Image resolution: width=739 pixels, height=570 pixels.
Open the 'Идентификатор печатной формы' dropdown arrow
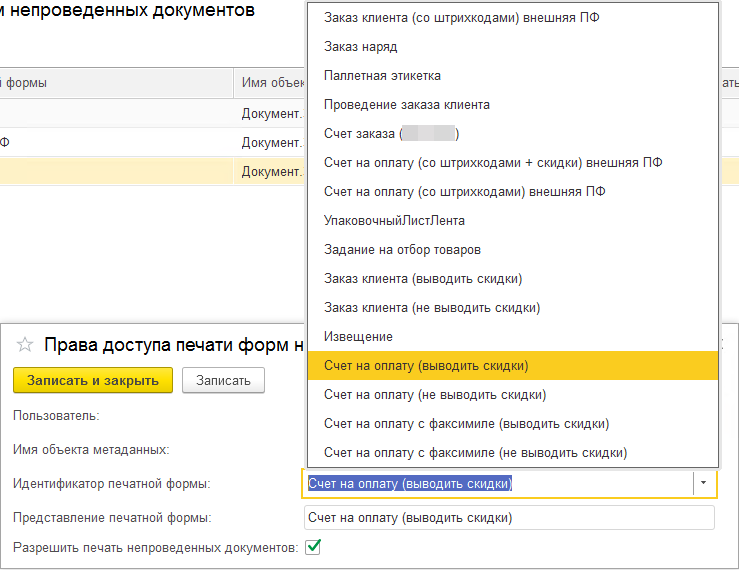[703, 483]
